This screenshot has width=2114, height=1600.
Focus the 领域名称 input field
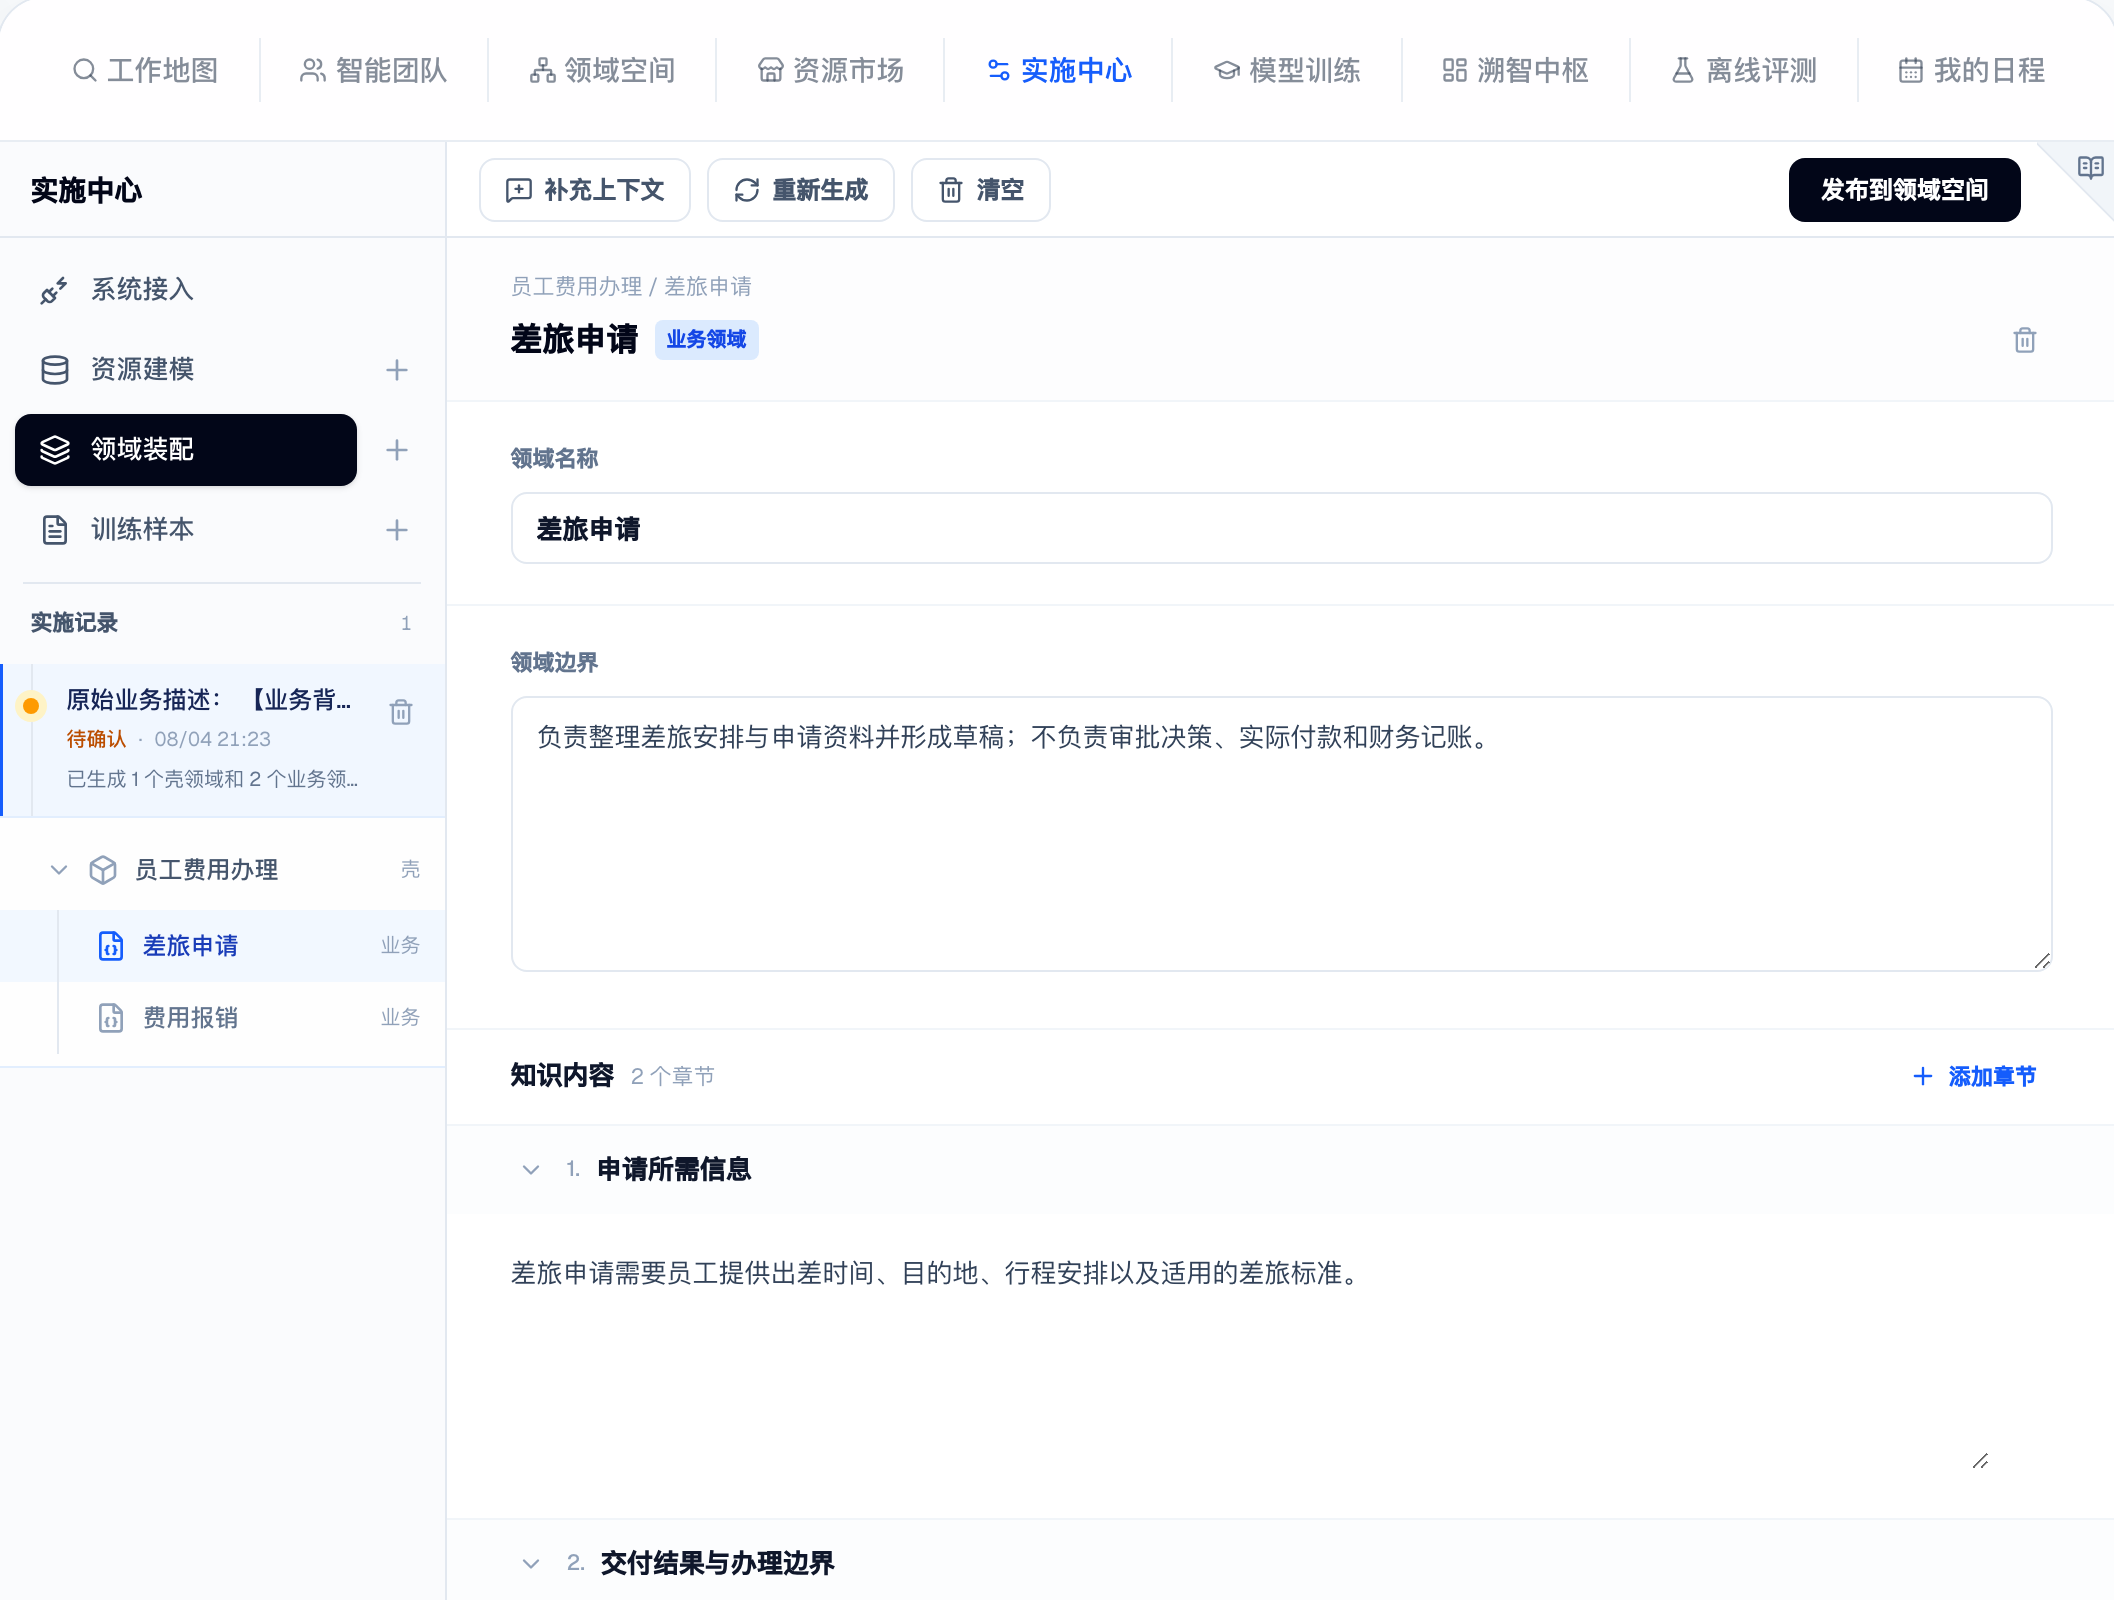click(x=1281, y=528)
